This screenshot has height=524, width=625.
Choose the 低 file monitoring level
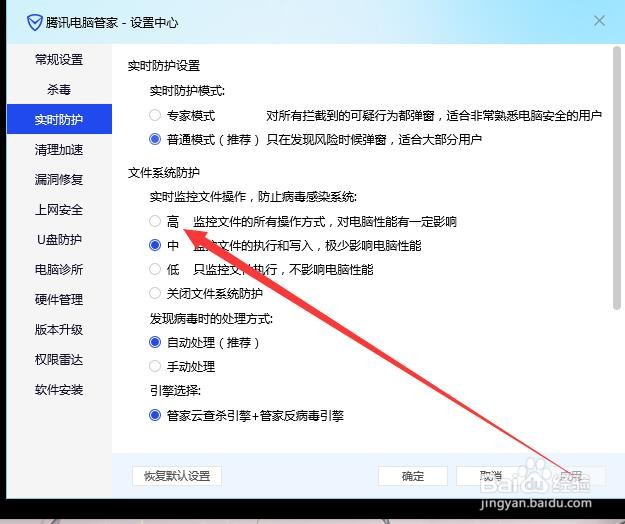point(155,269)
